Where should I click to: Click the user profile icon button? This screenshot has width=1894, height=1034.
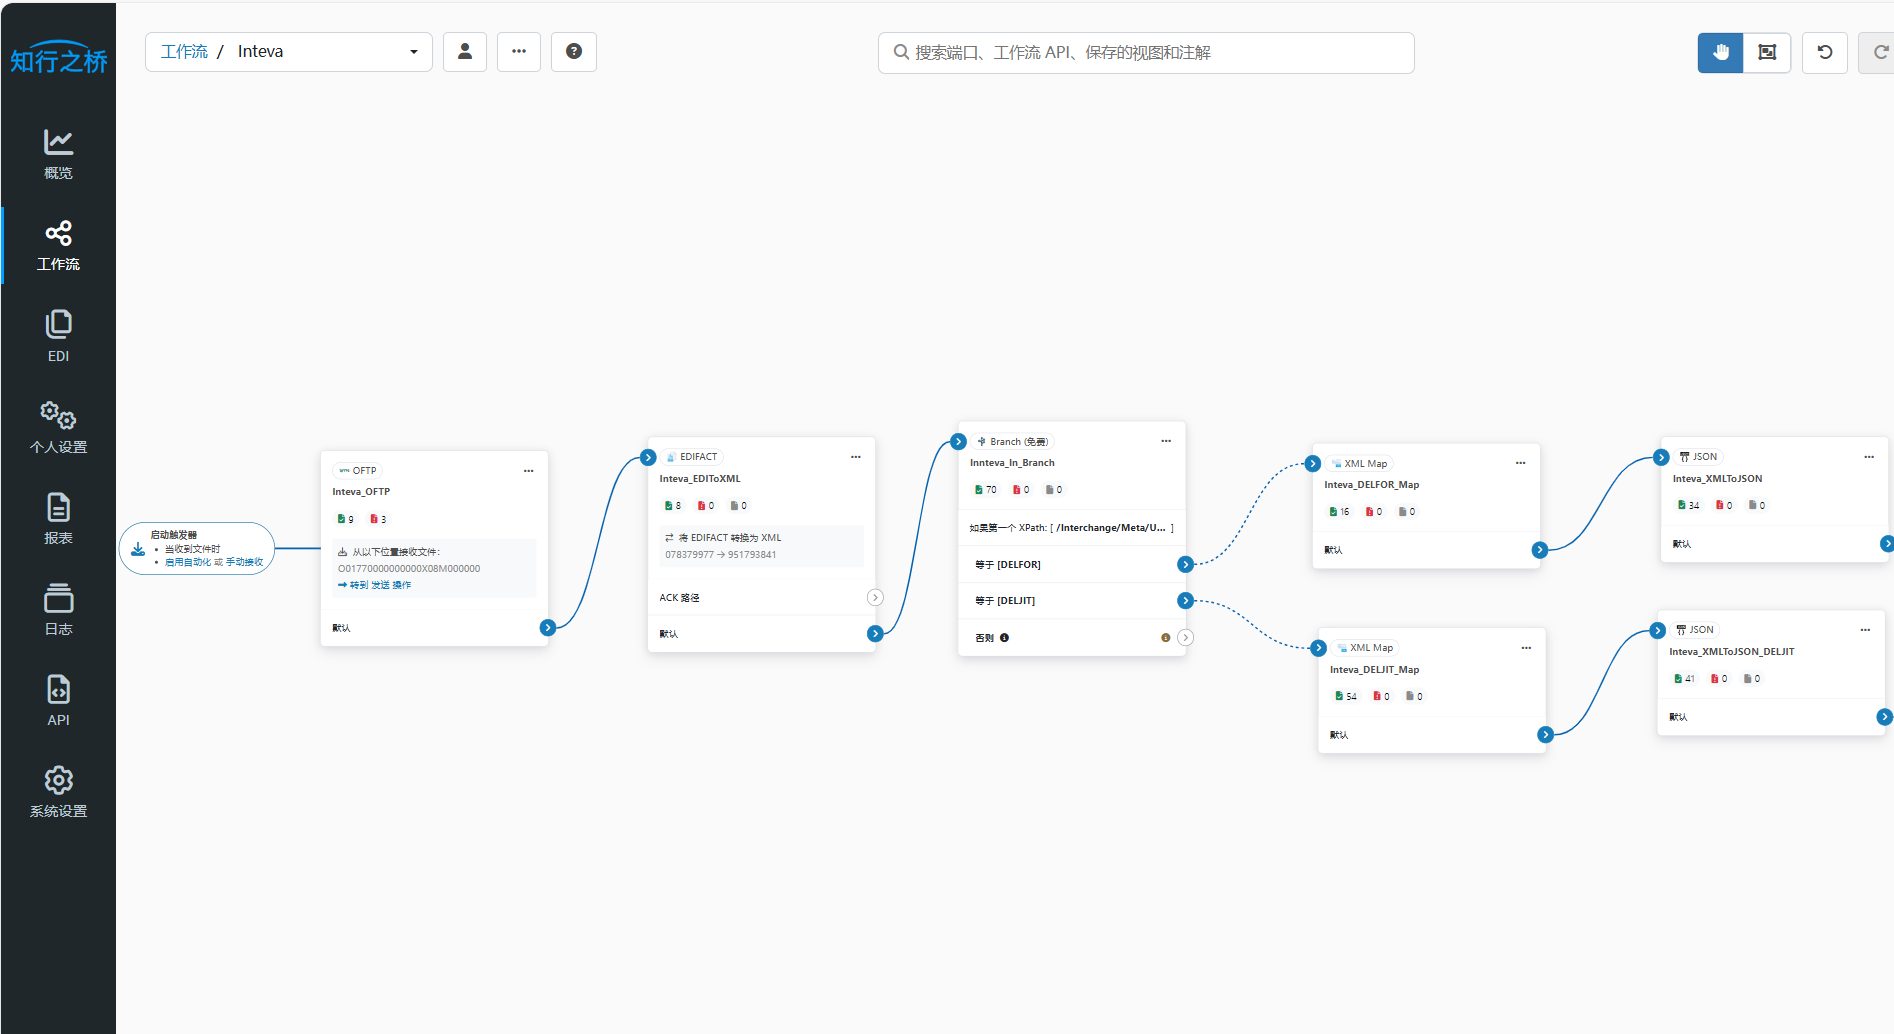(465, 52)
